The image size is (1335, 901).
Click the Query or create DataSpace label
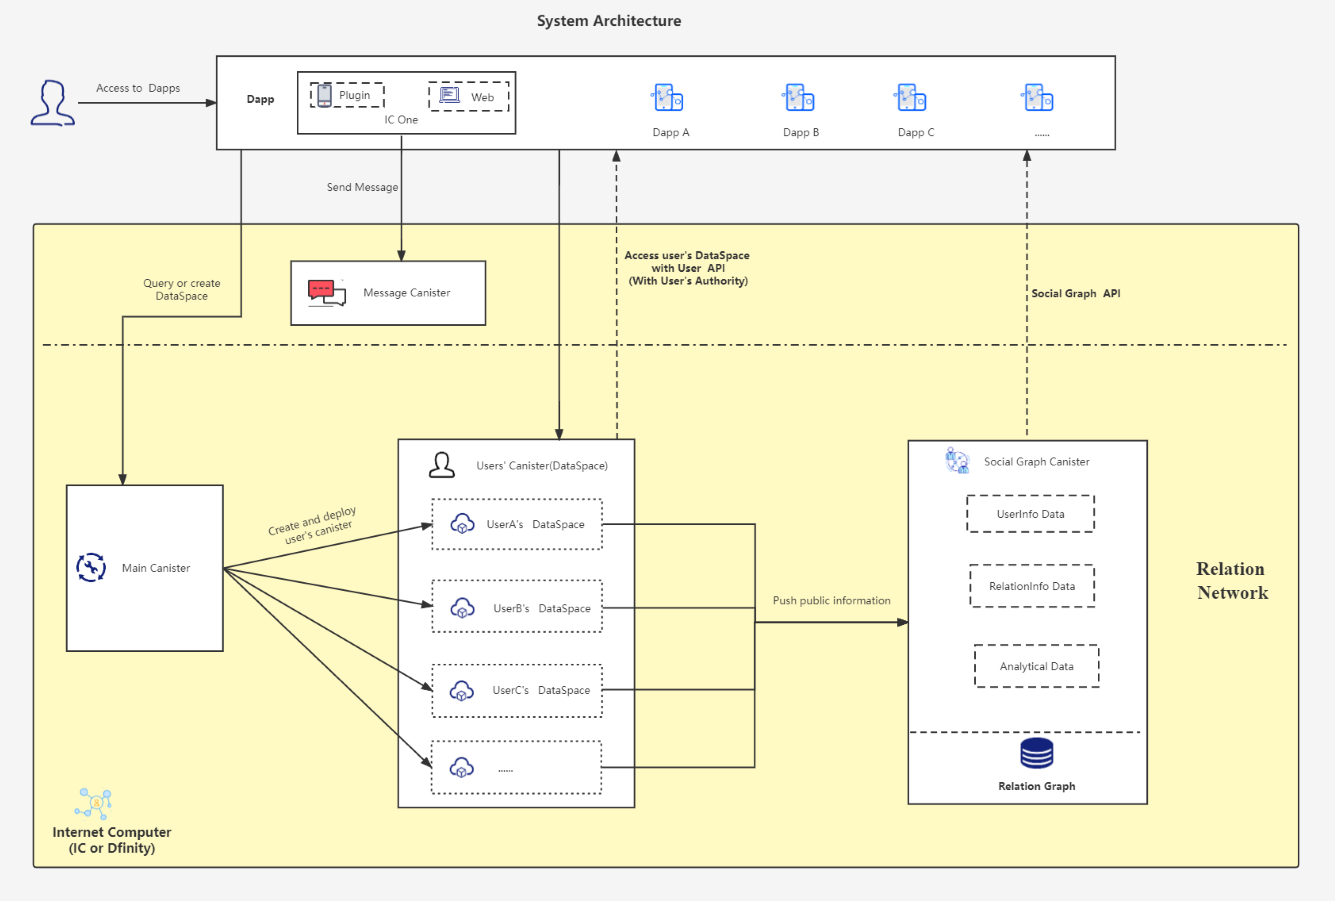(182, 290)
